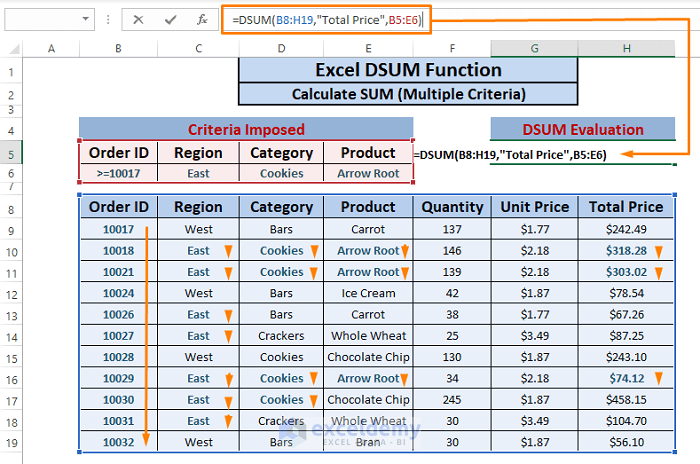Screen dimensions: 700x464
Task: Select column C header
Action: [x=198, y=48]
